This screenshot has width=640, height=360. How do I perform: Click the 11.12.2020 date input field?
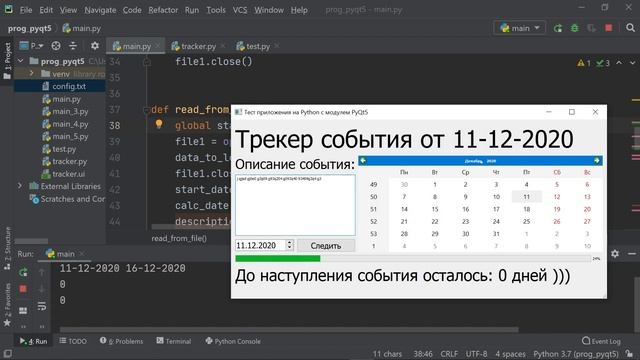coord(260,245)
